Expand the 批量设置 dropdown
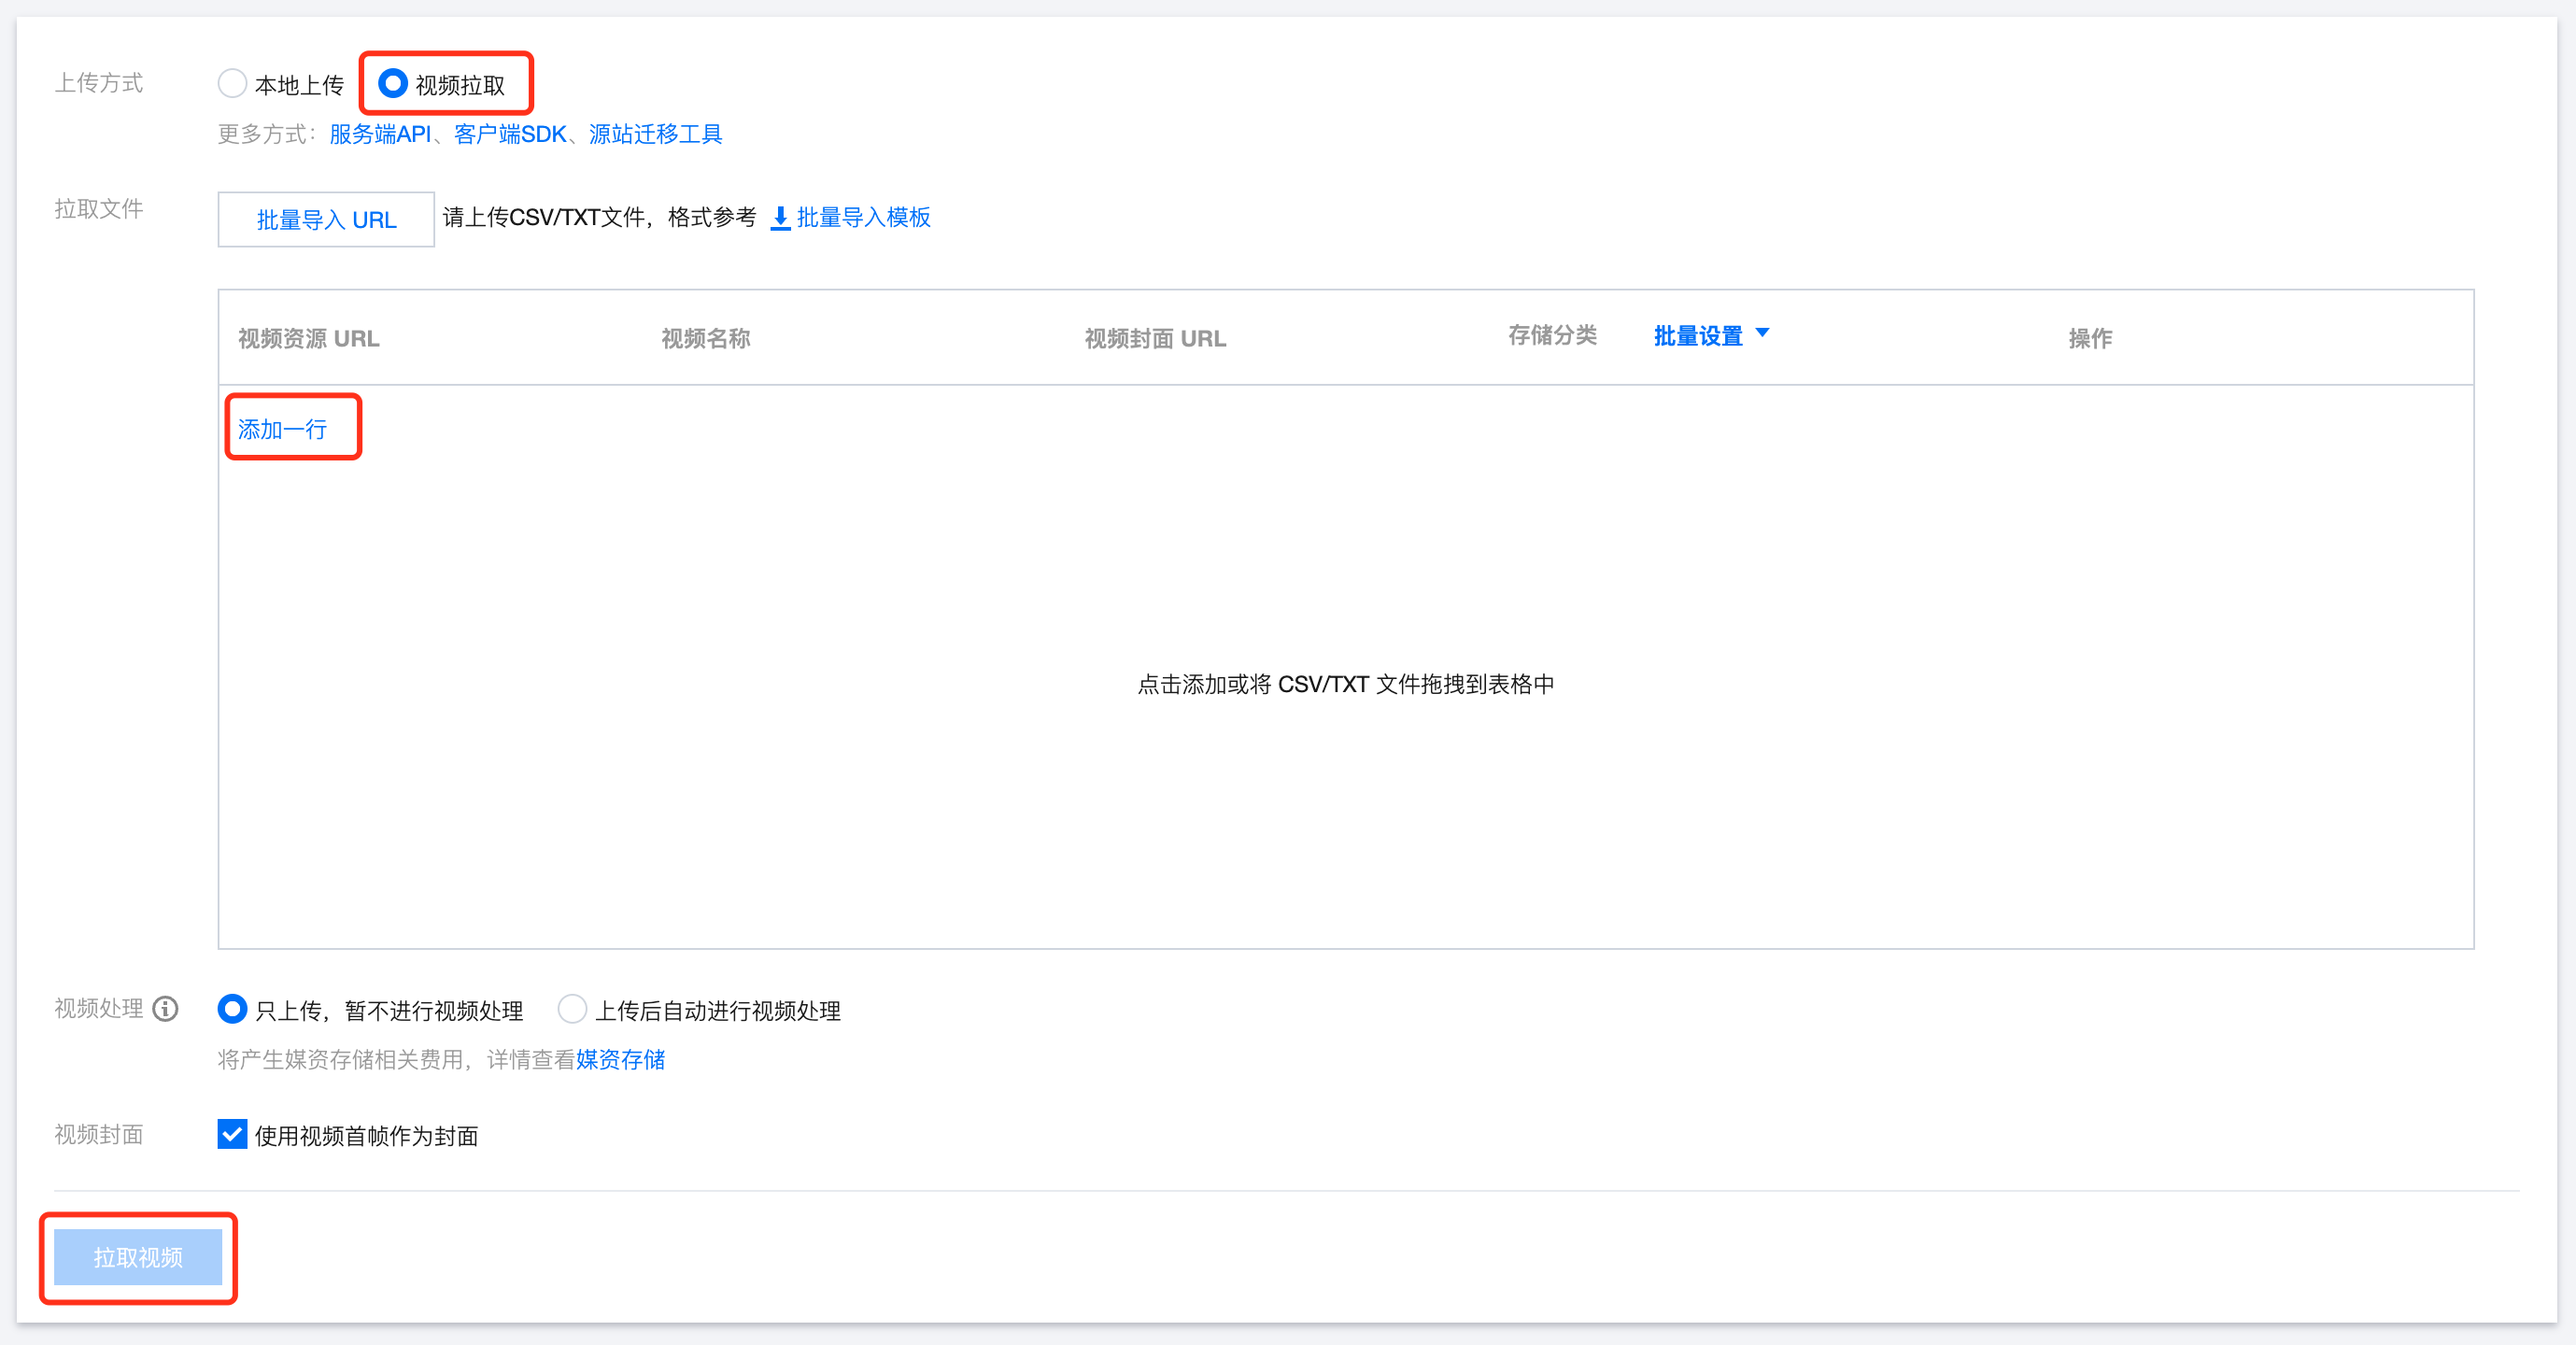 click(1697, 336)
